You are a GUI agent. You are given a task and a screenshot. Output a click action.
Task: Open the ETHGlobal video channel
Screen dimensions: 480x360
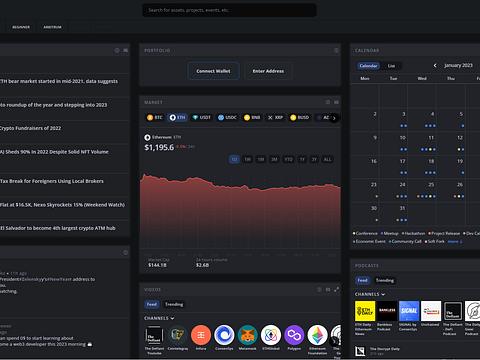[x=271, y=338]
